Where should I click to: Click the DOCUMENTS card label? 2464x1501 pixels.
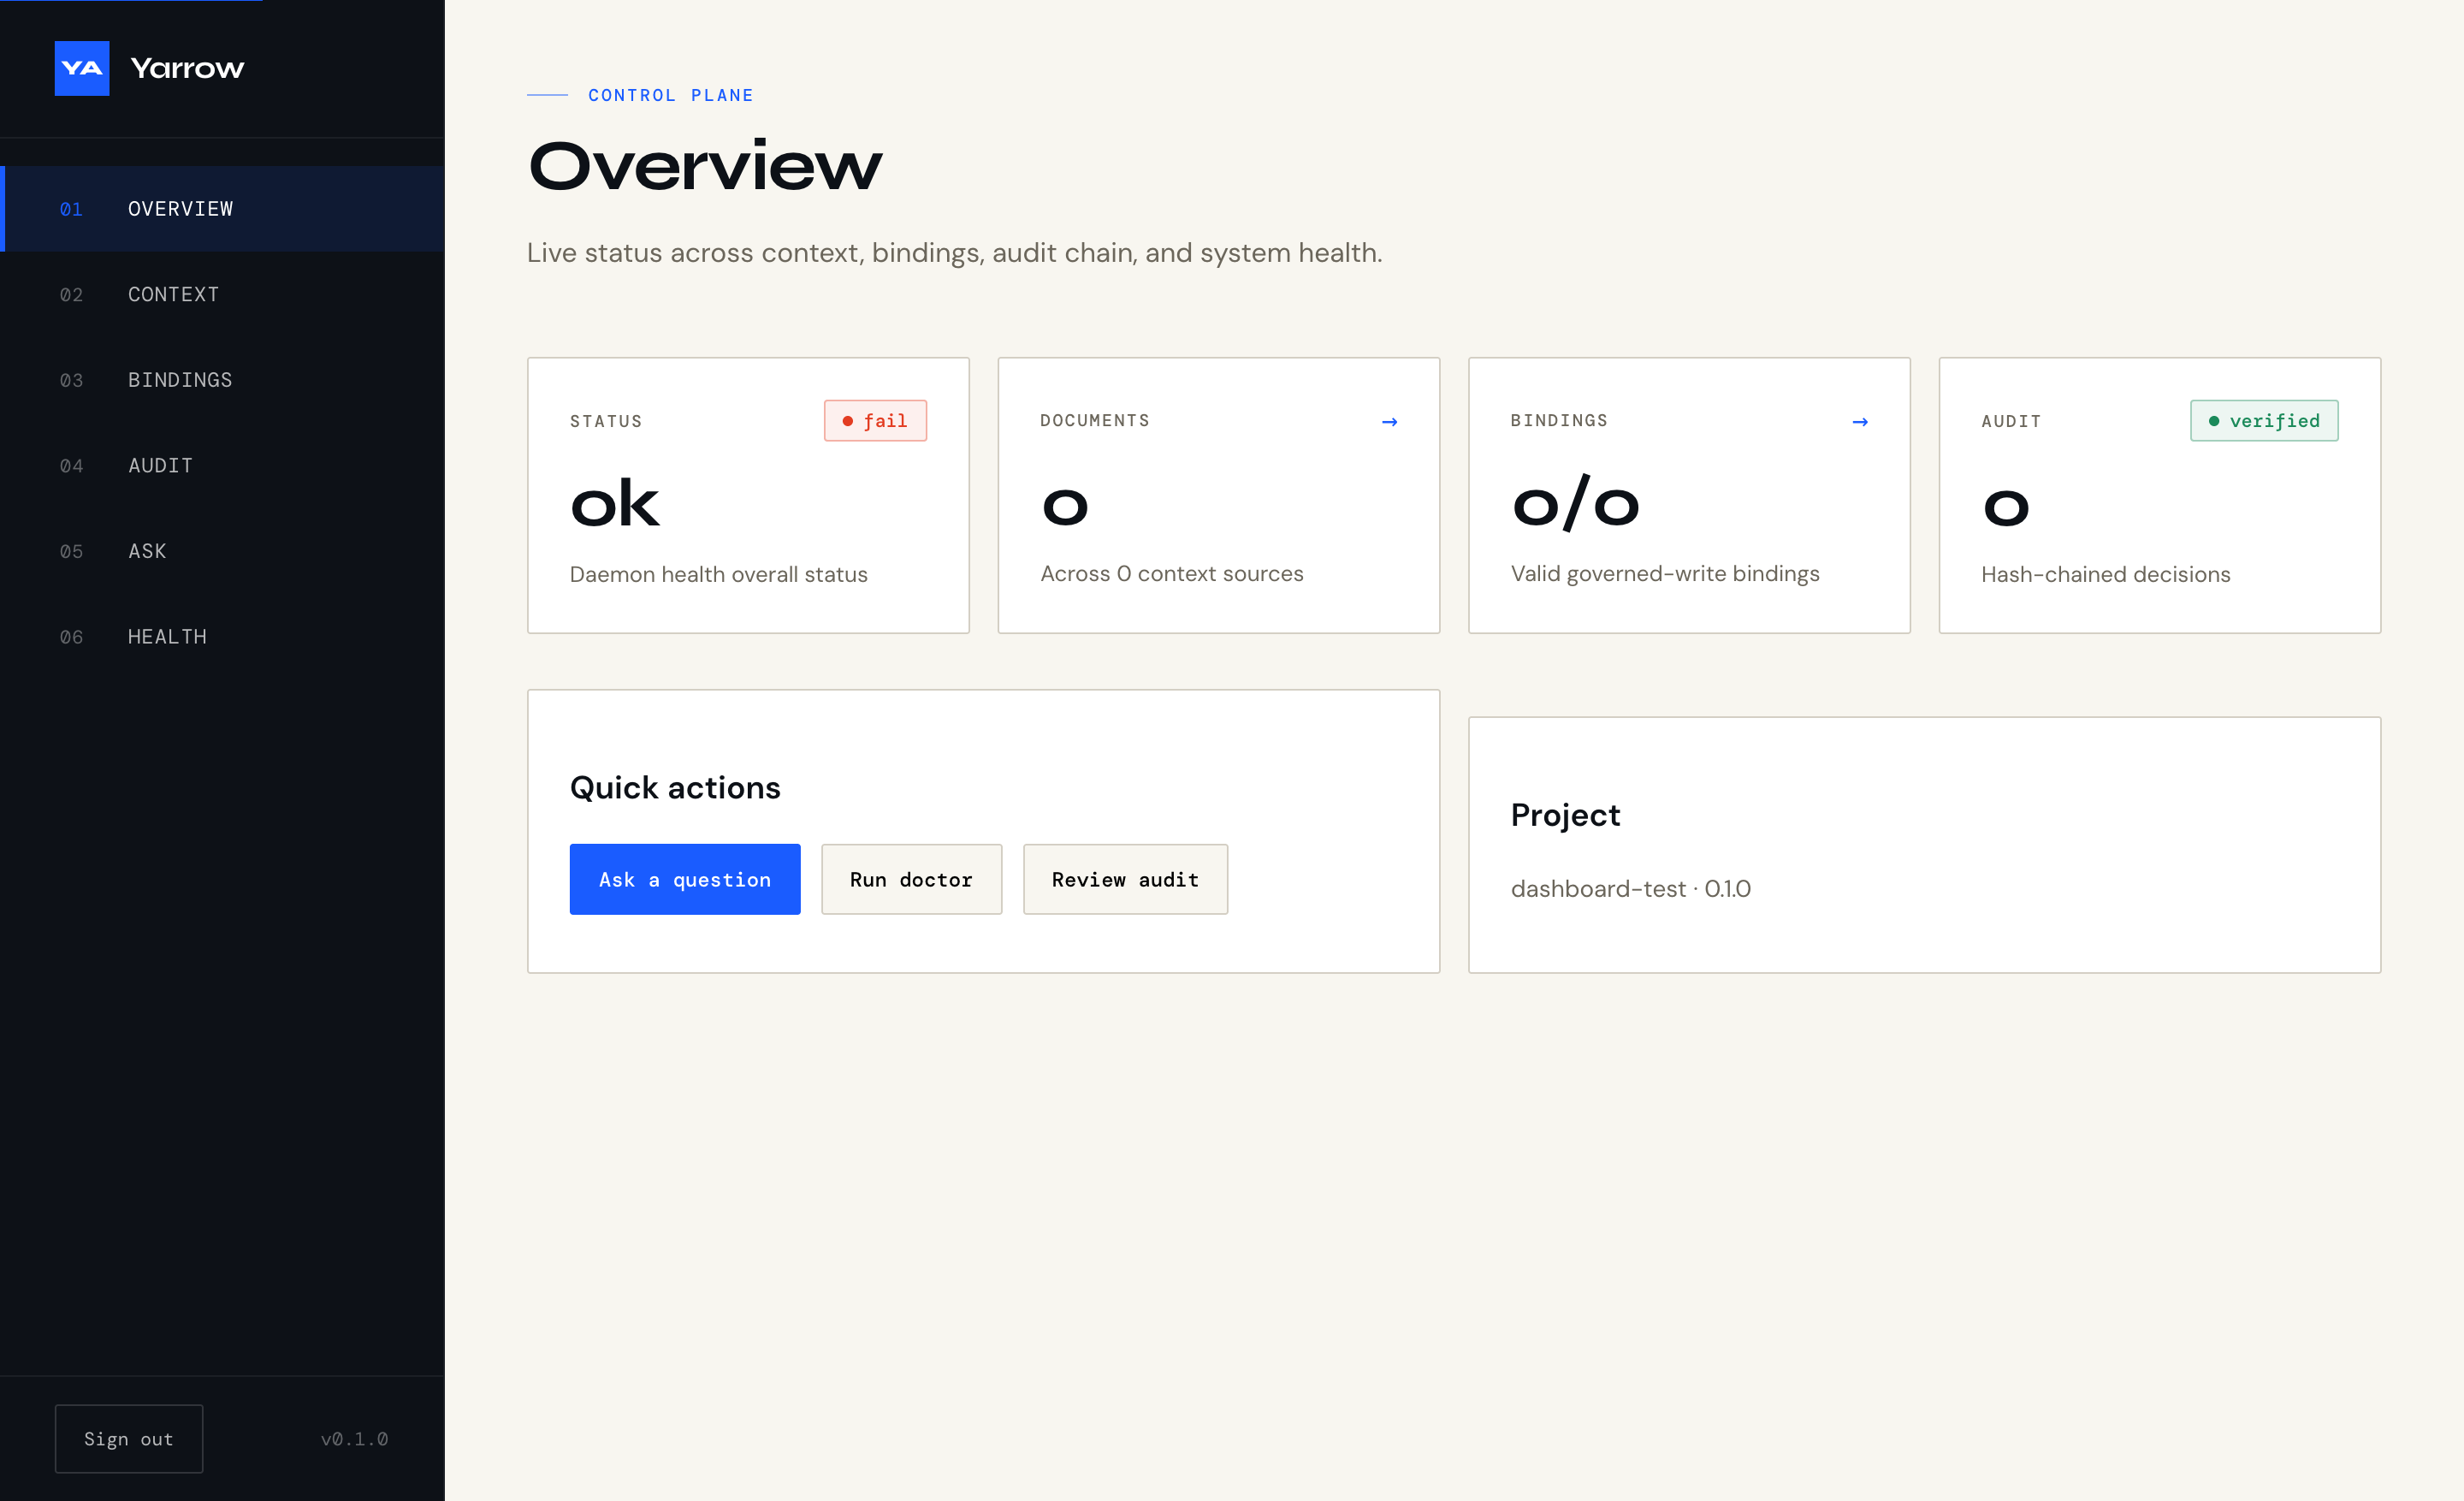point(1095,421)
